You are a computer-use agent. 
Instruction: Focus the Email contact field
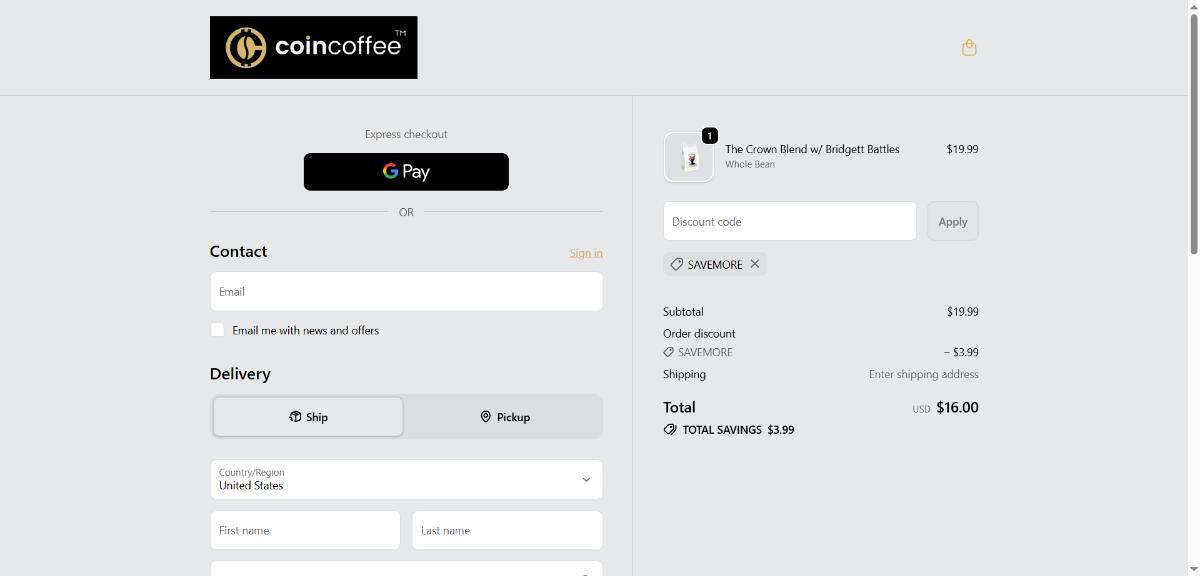tap(406, 292)
